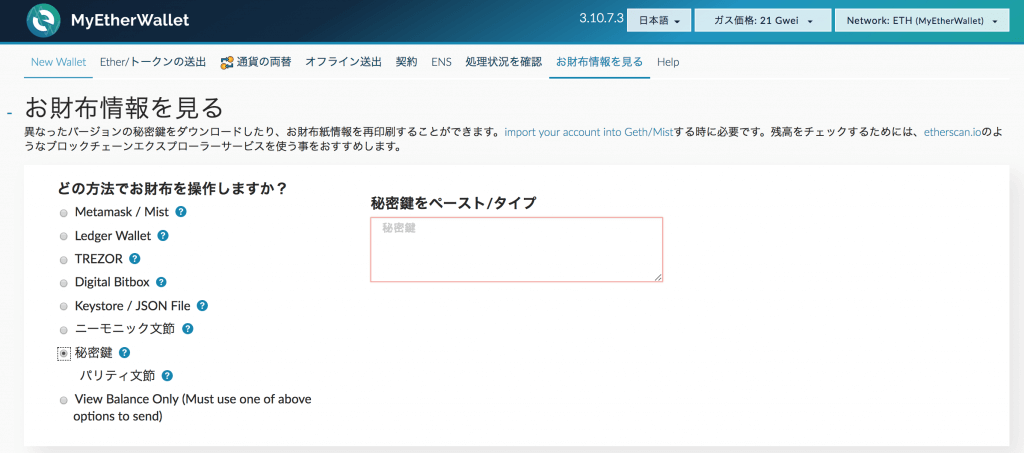Select the View Balance Only radio button

(x=63, y=400)
